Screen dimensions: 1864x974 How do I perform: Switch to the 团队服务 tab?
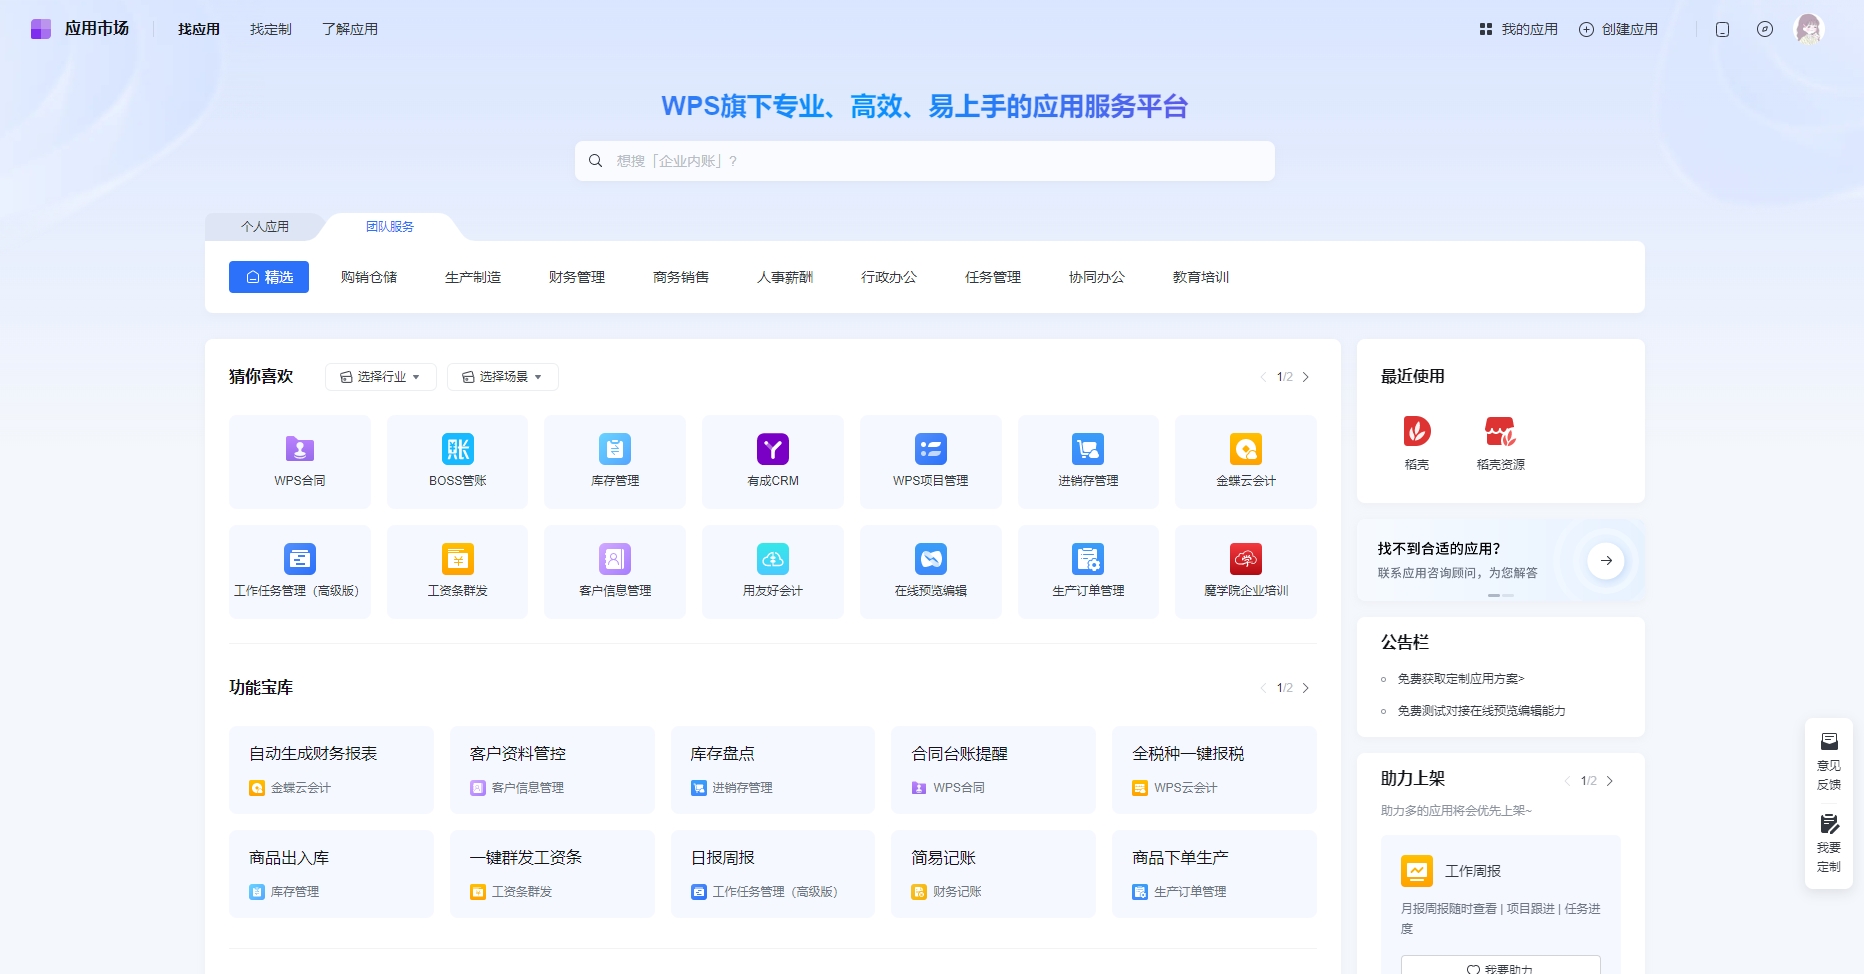coord(390,227)
